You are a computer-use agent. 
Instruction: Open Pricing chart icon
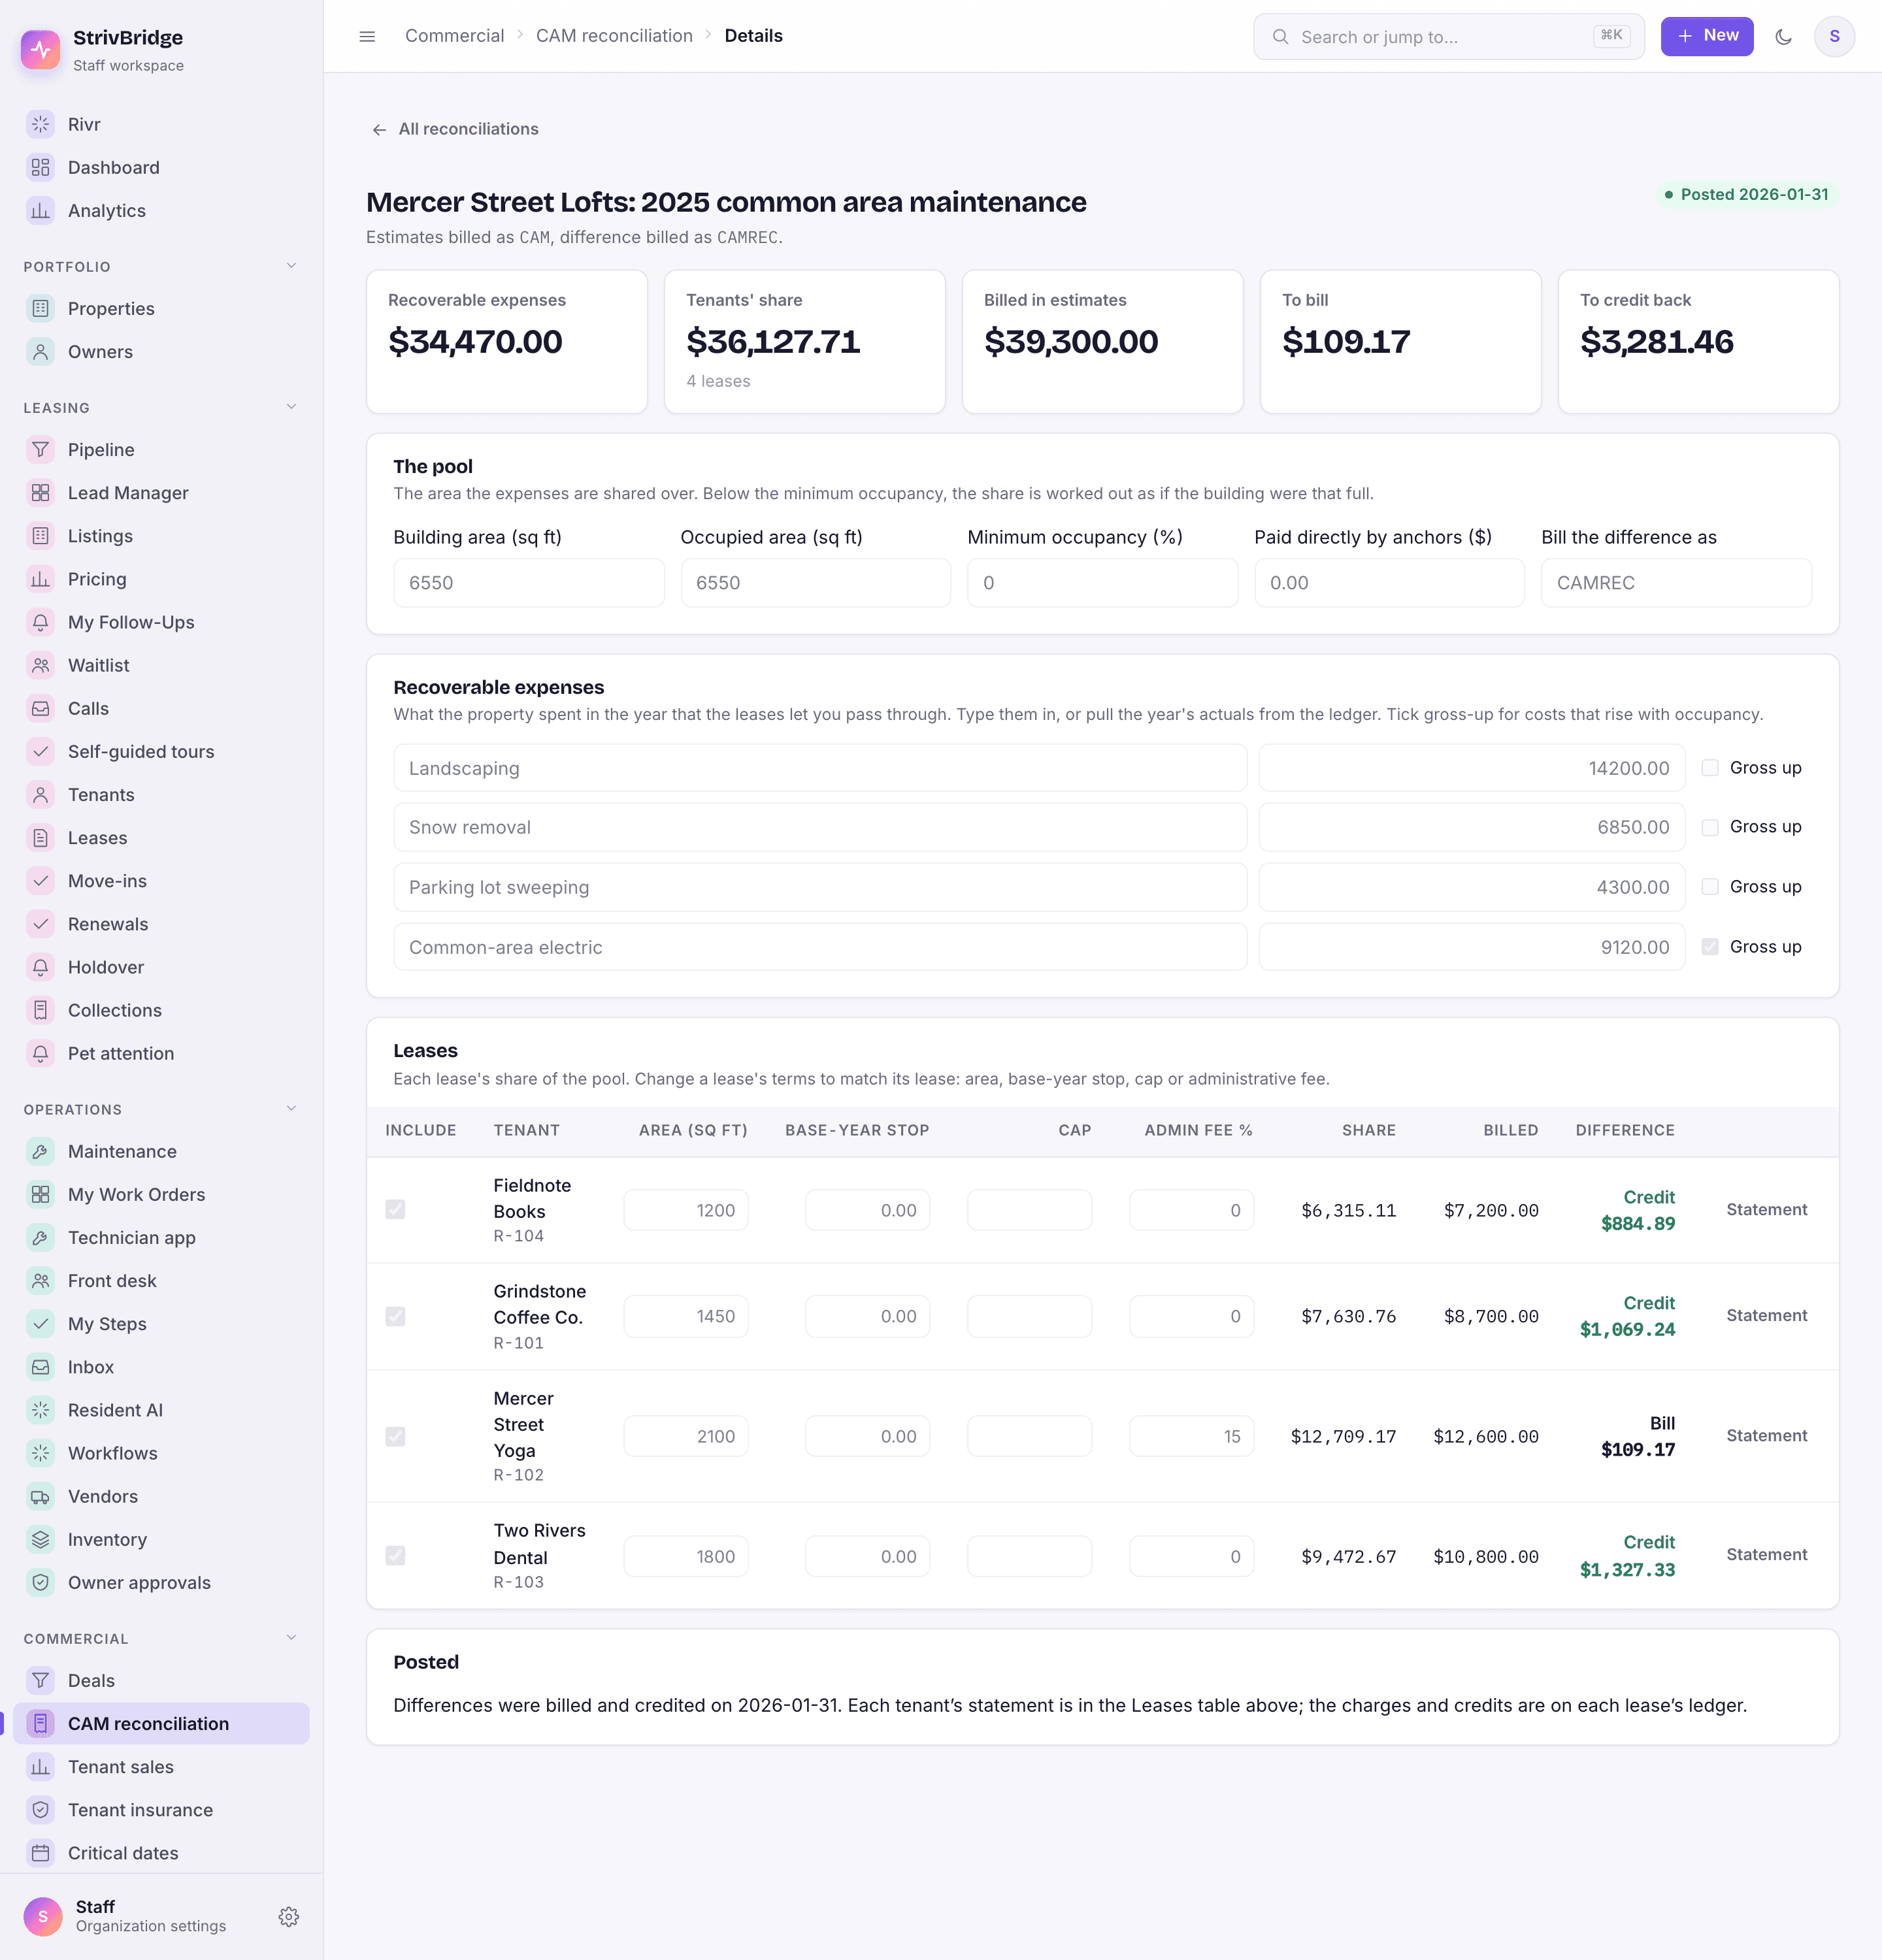point(40,579)
